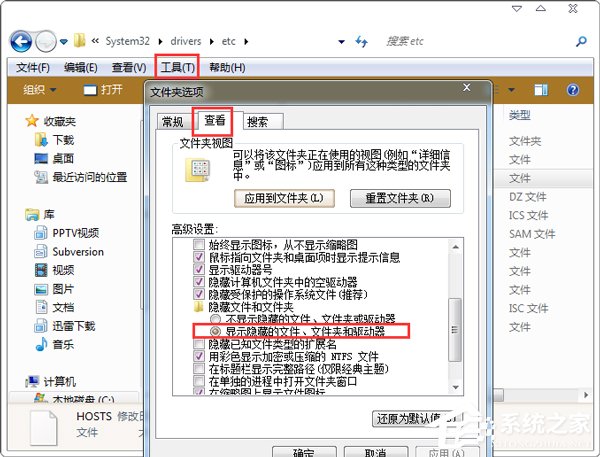Click the Back navigation arrow button
This screenshot has height=457, width=600.
click(21, 41)
